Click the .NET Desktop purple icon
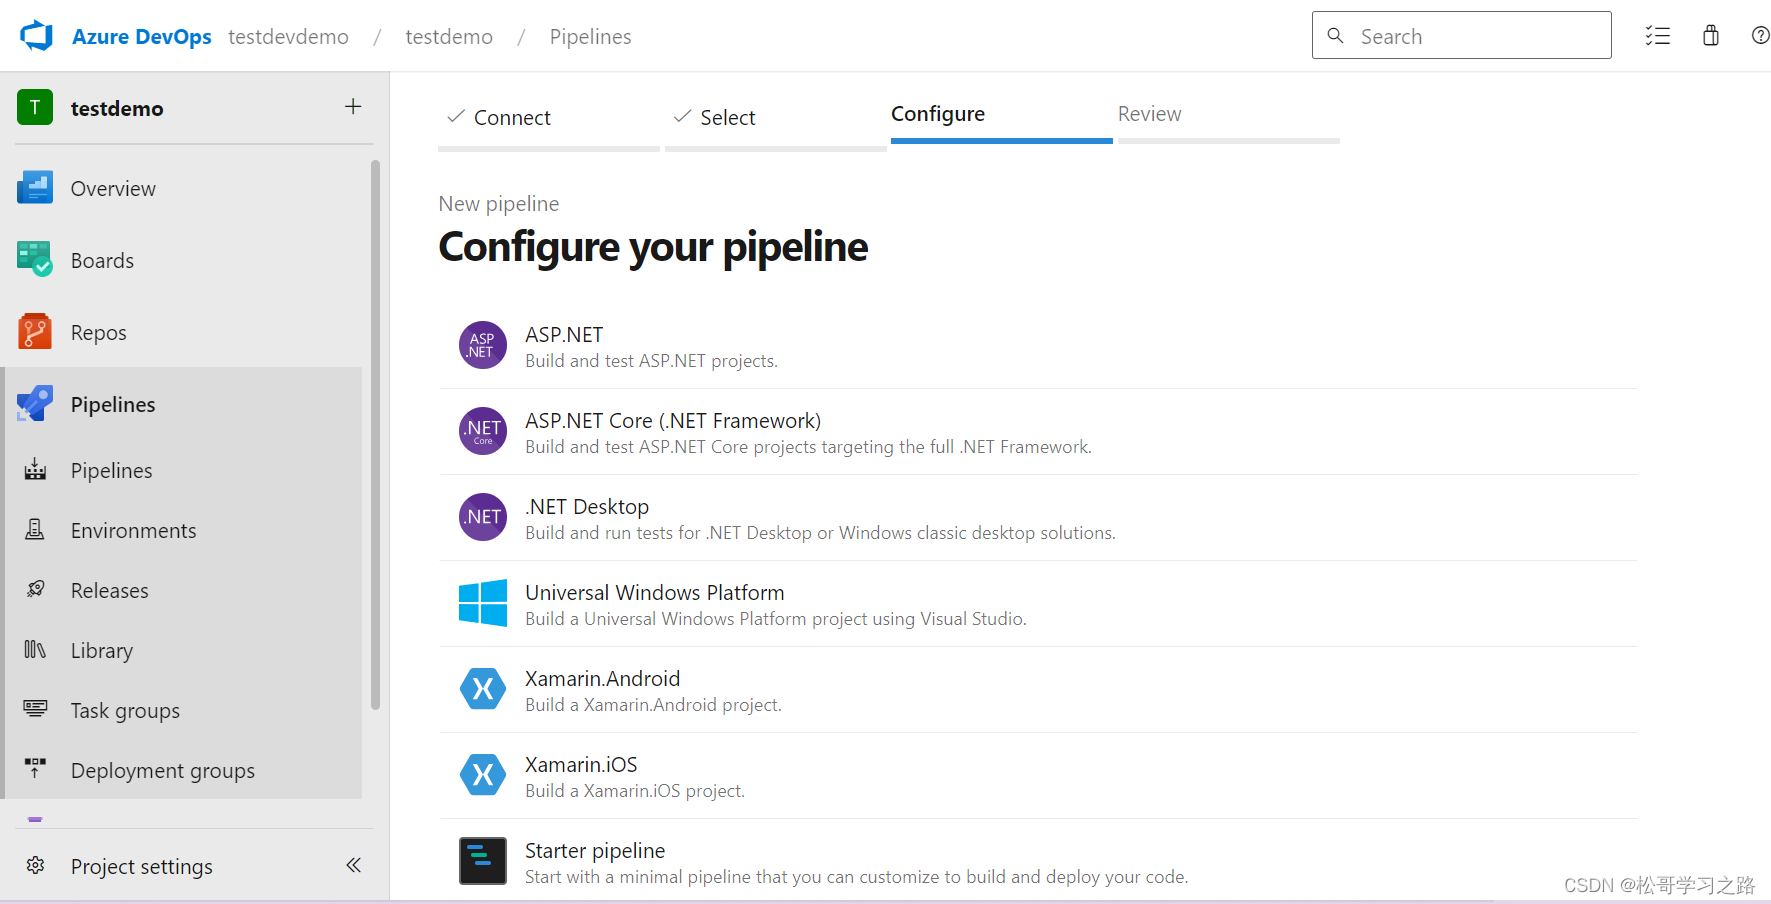 [x=483, y=517]
